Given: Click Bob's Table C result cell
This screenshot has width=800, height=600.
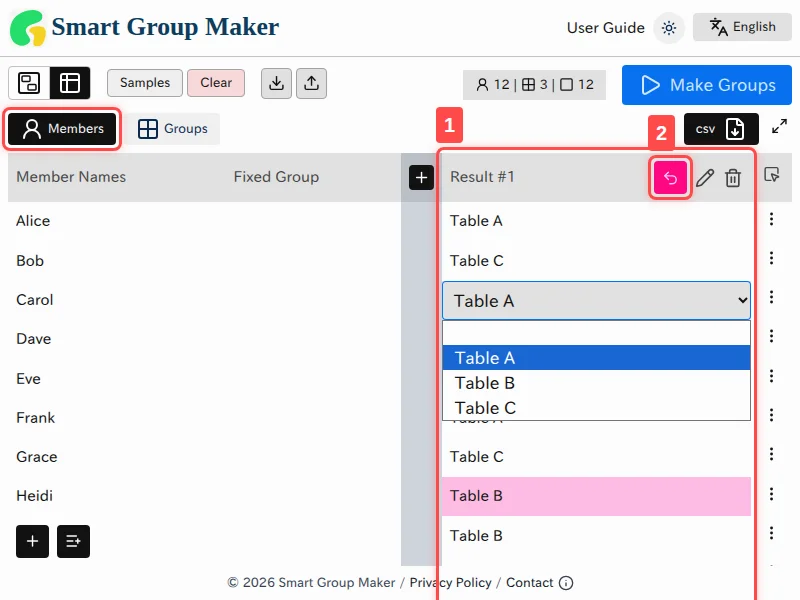Looking at the screenshot, I should (x=596, y=261).
